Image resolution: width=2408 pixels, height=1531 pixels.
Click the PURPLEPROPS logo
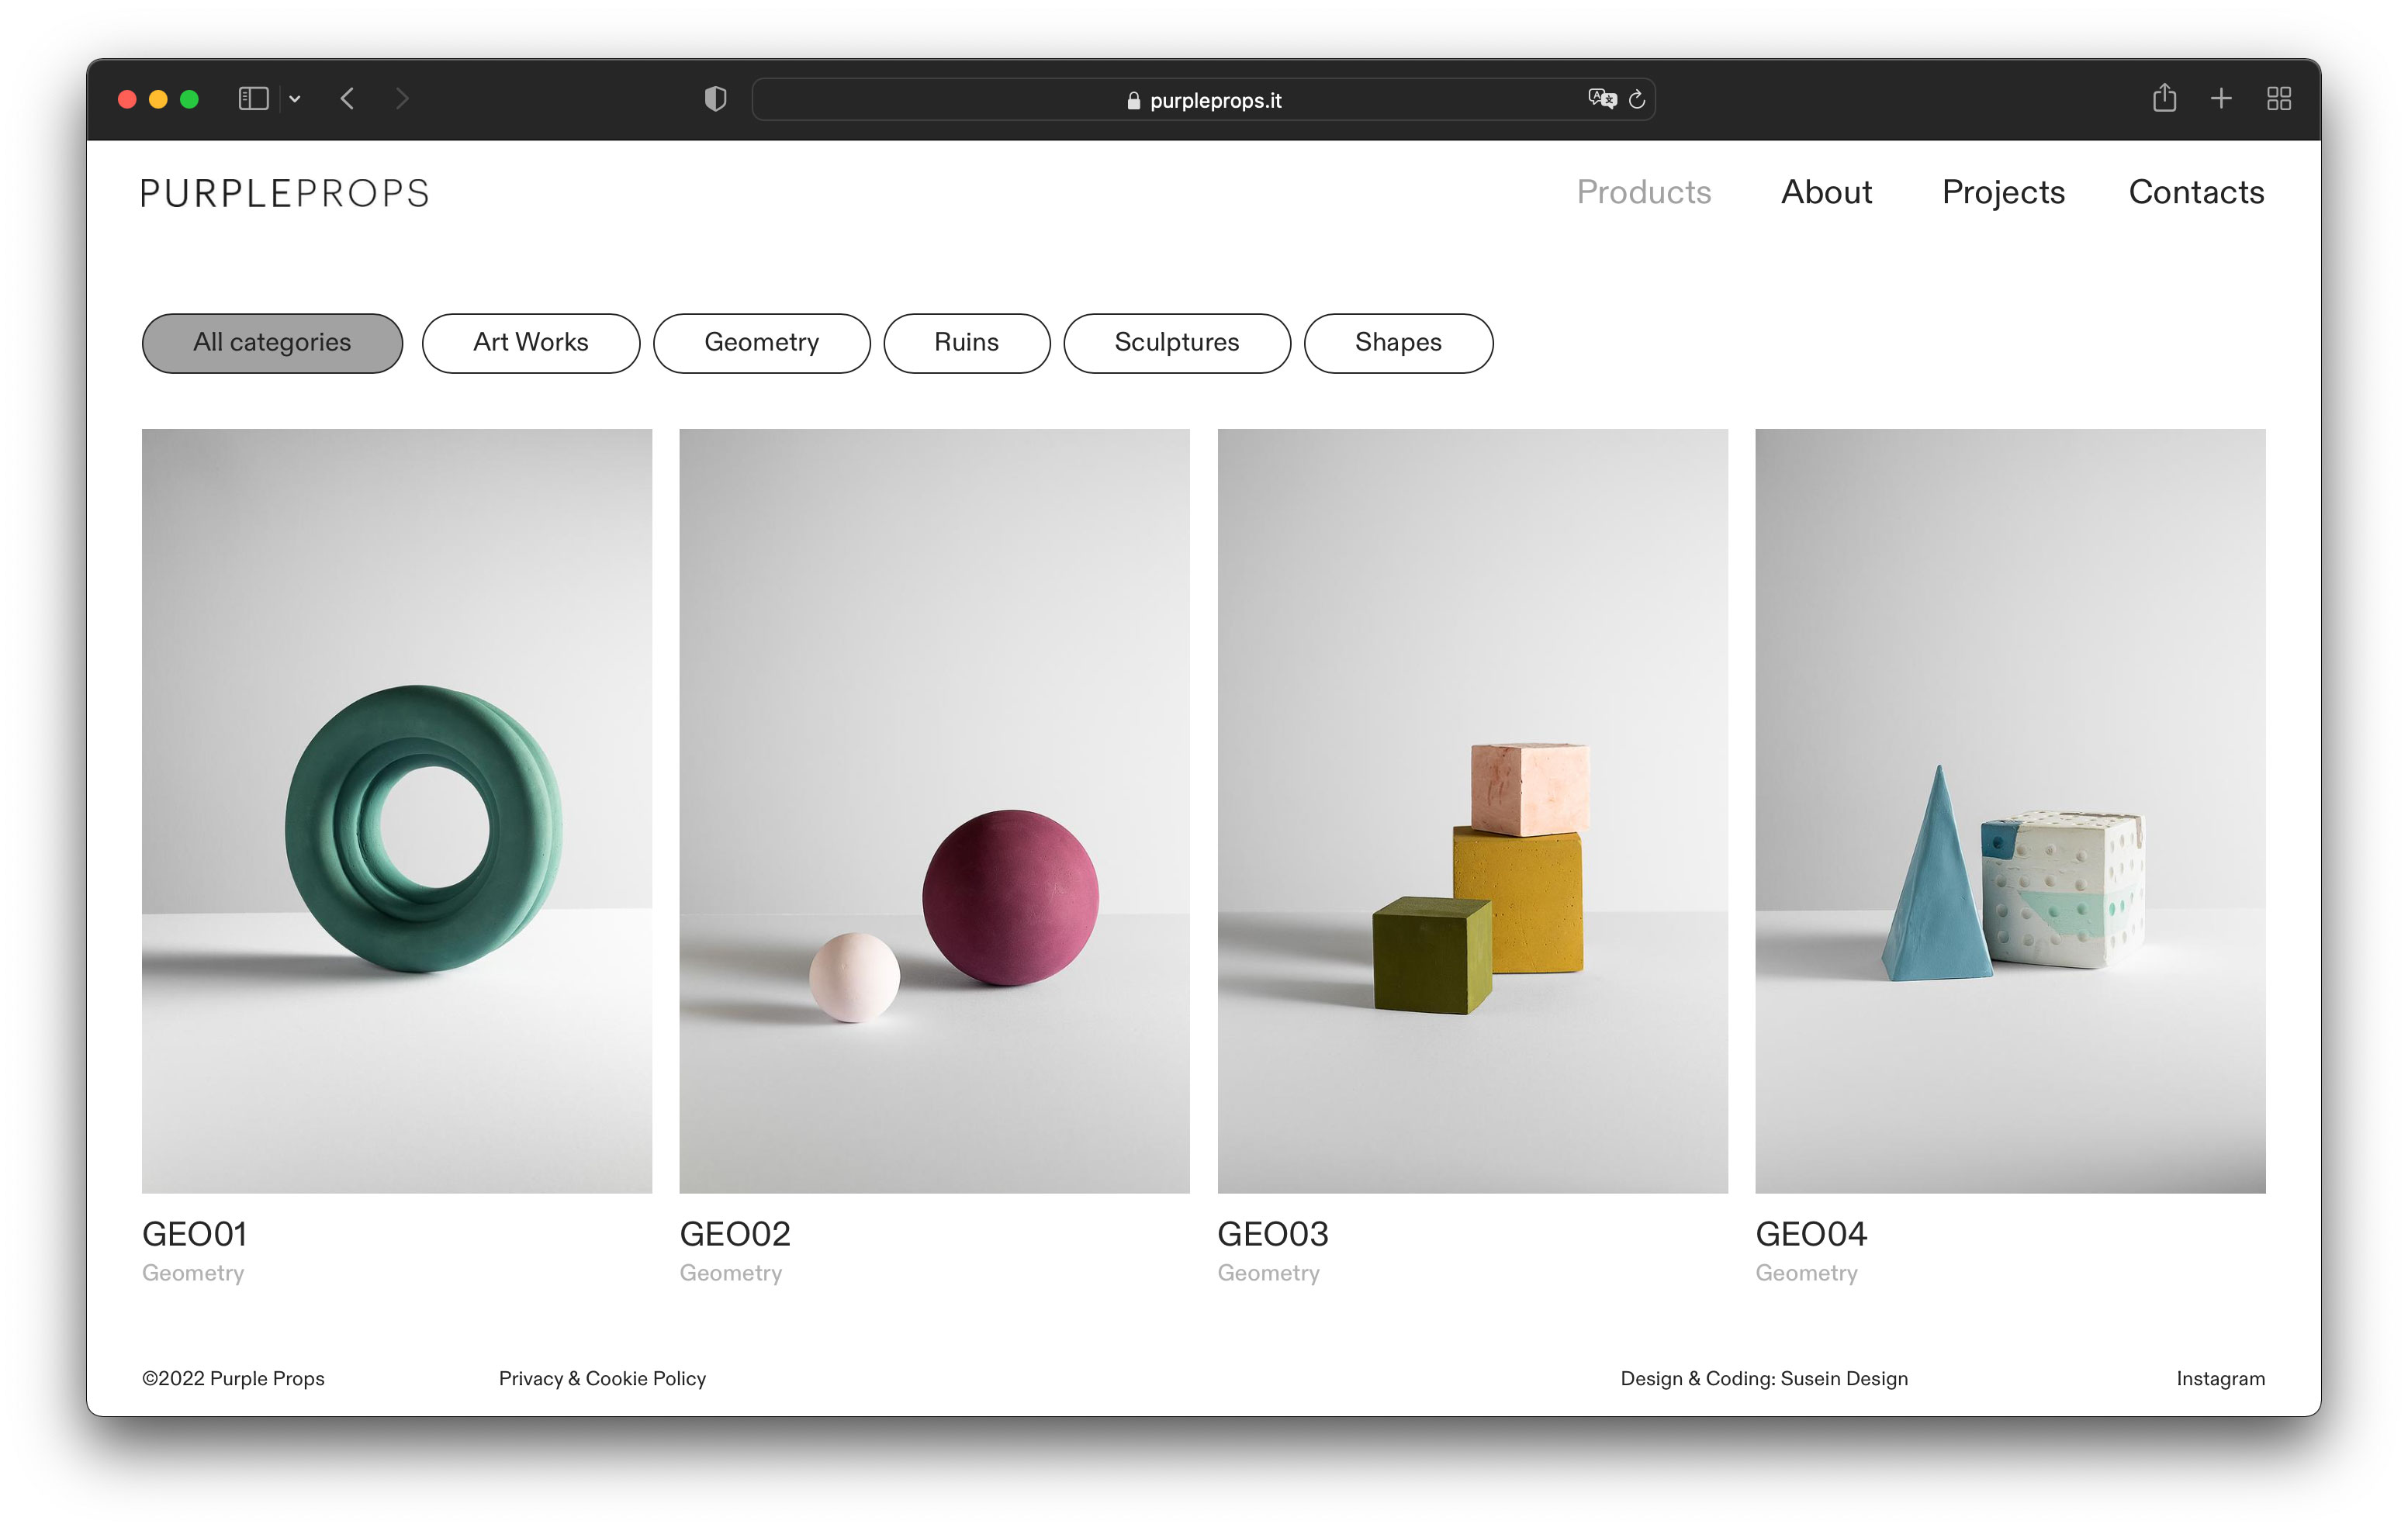pos(284,193)
